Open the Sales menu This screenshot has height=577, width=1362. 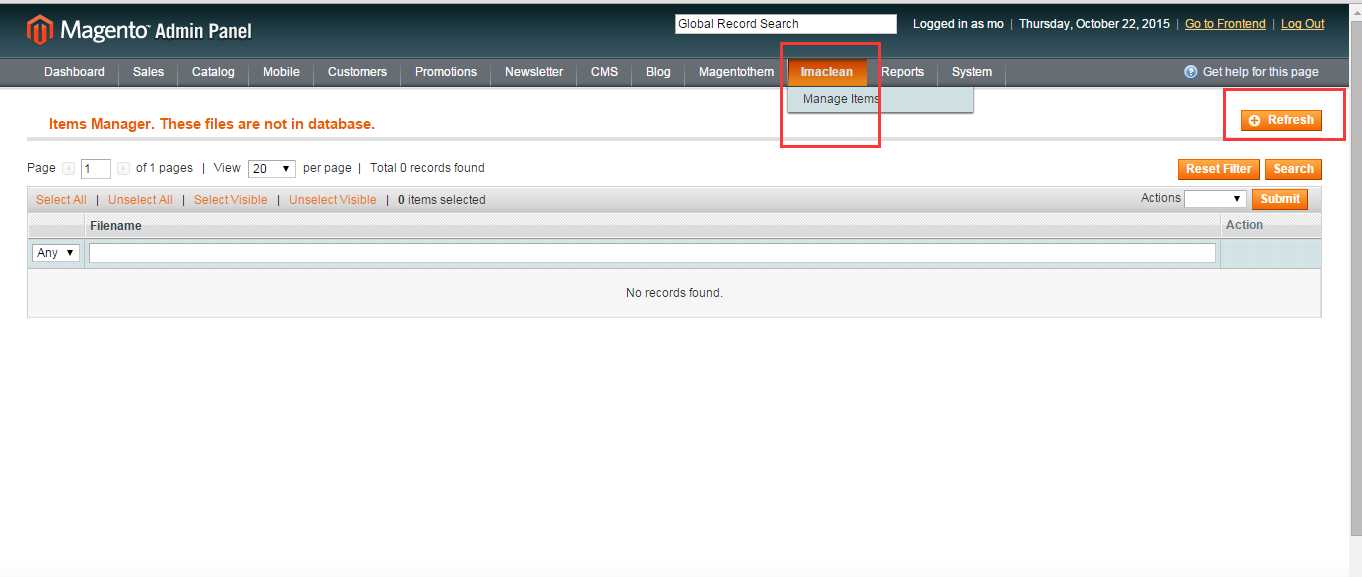pyautogui.click(x=148, y=72)
